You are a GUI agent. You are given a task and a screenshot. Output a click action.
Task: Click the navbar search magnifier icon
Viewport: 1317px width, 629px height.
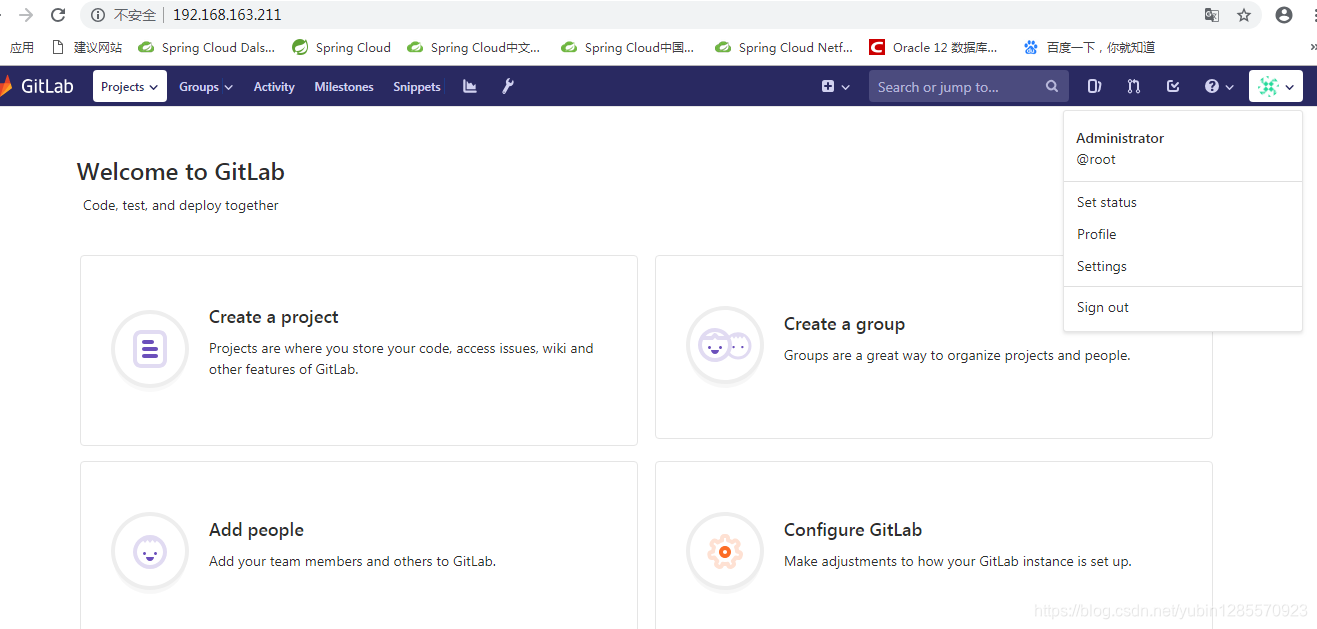point(1052,87)
